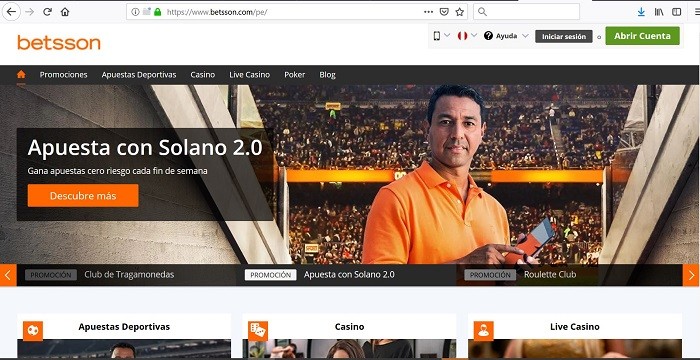This screenshot has height=360, width=700.
Task: Click the green padlock security icon
Action: click(157, 12)
